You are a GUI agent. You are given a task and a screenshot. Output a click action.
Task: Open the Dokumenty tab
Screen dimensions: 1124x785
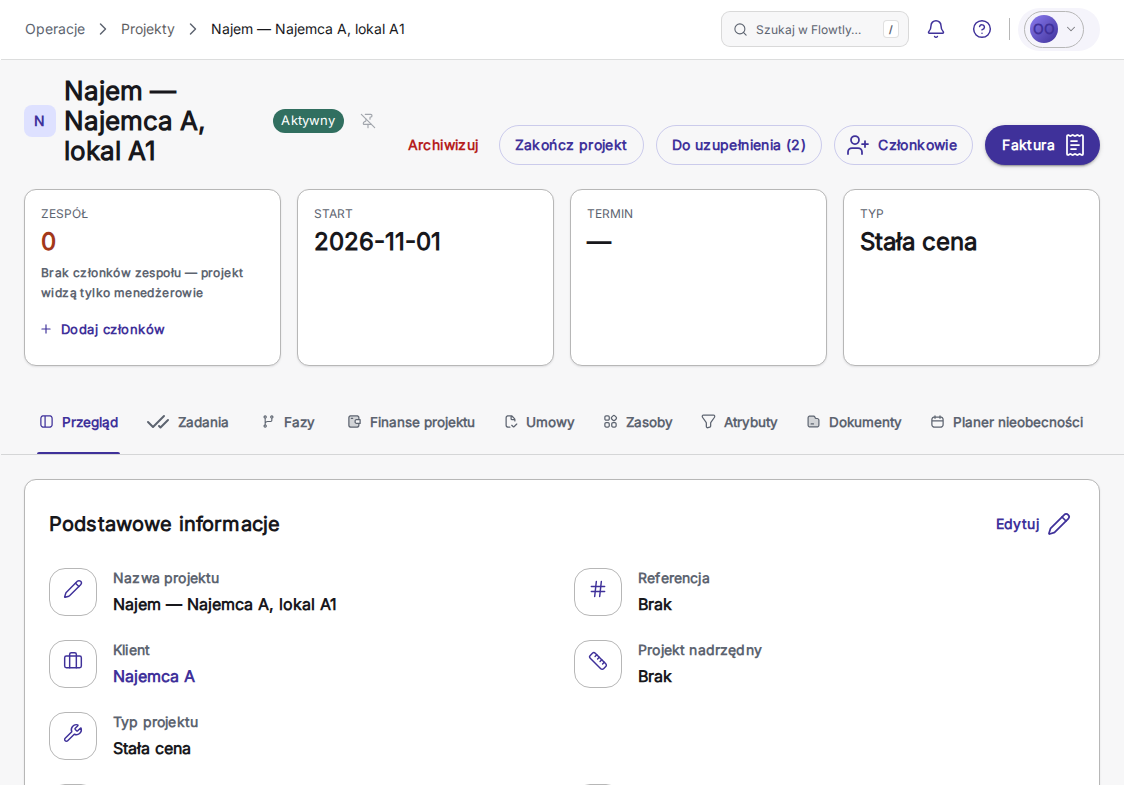[854, 422]
